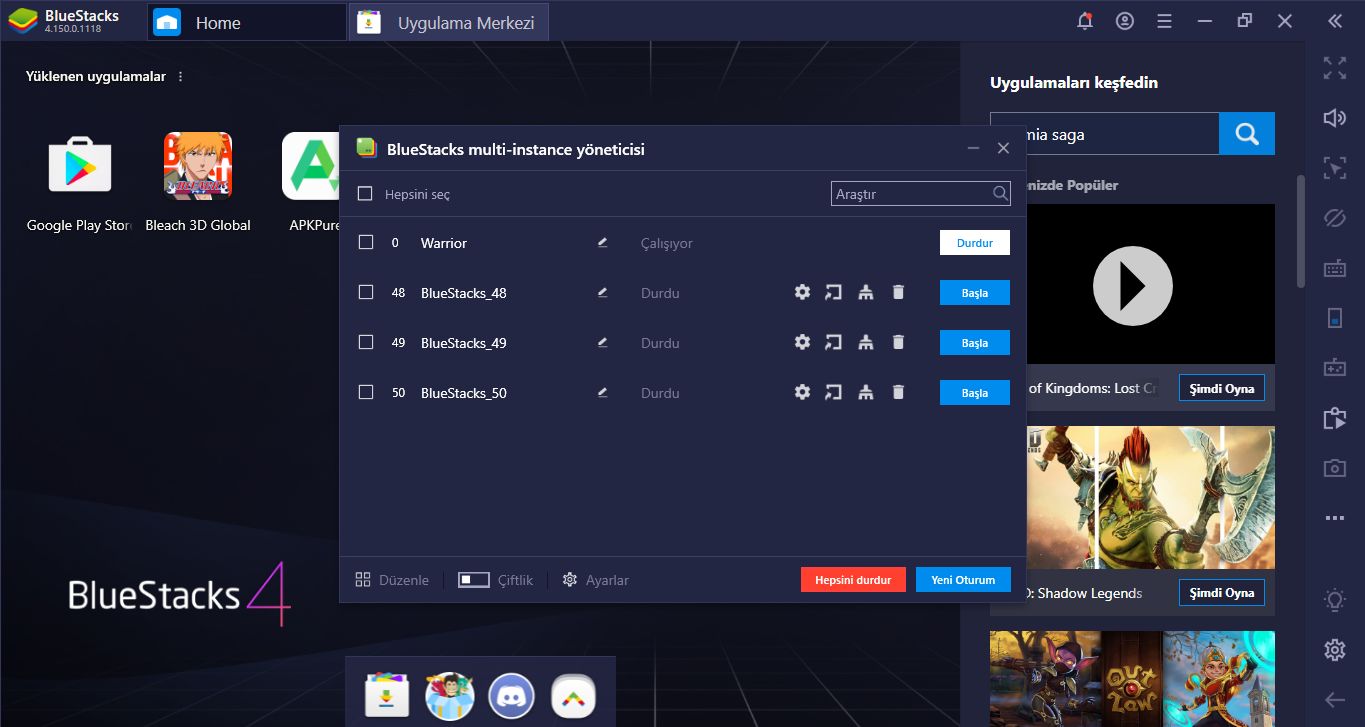Screen dimensions: 1365x727
Task: Tick the BlueStacks_49 checkbox
Action: click(366, 342)
